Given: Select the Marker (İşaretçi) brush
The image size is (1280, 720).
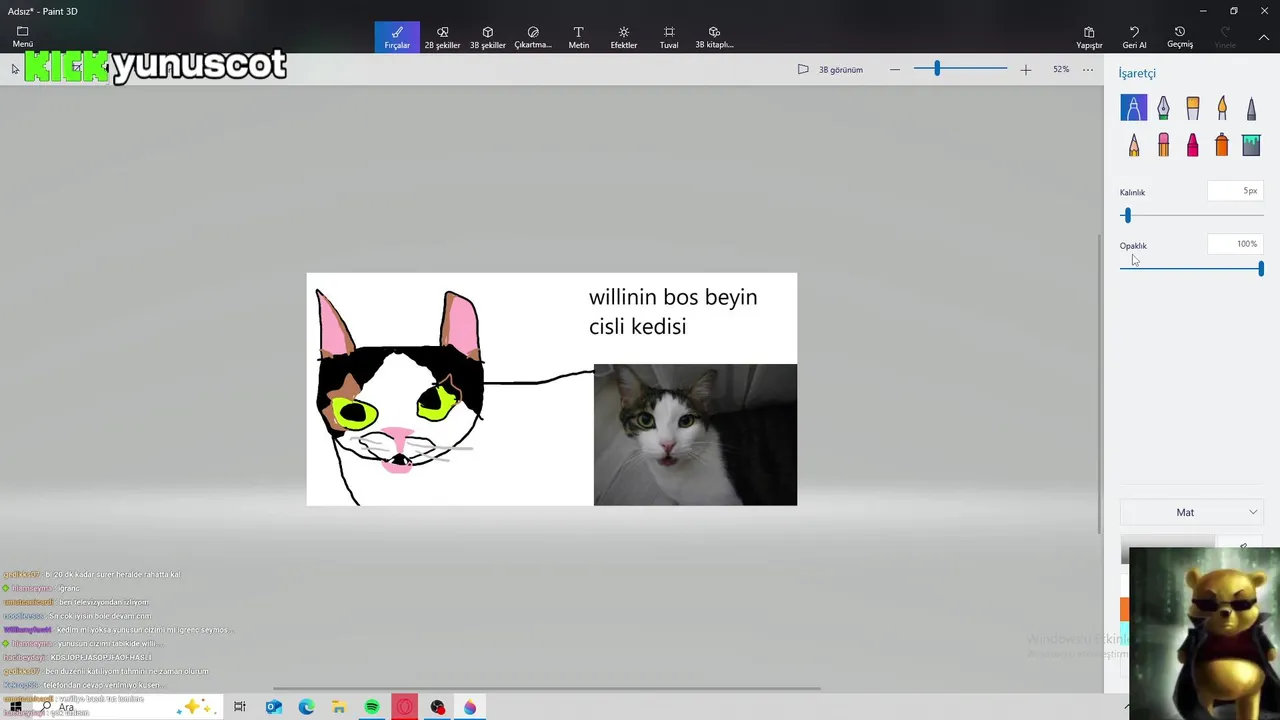Looking at the screenshot, I should point(1134,107).
